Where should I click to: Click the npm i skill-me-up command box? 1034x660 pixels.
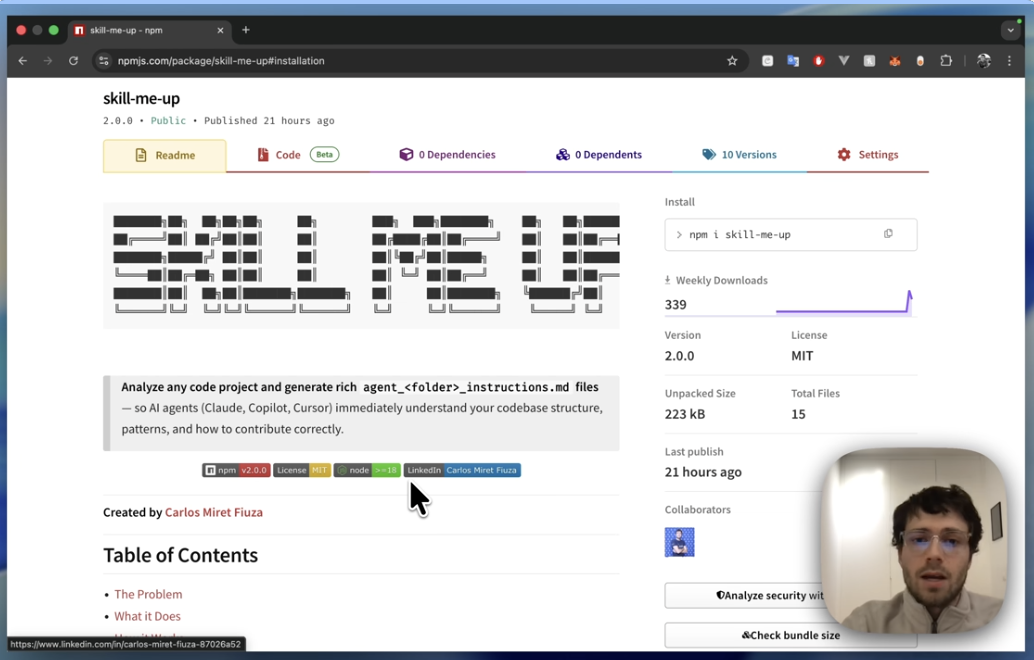point(791,235)
